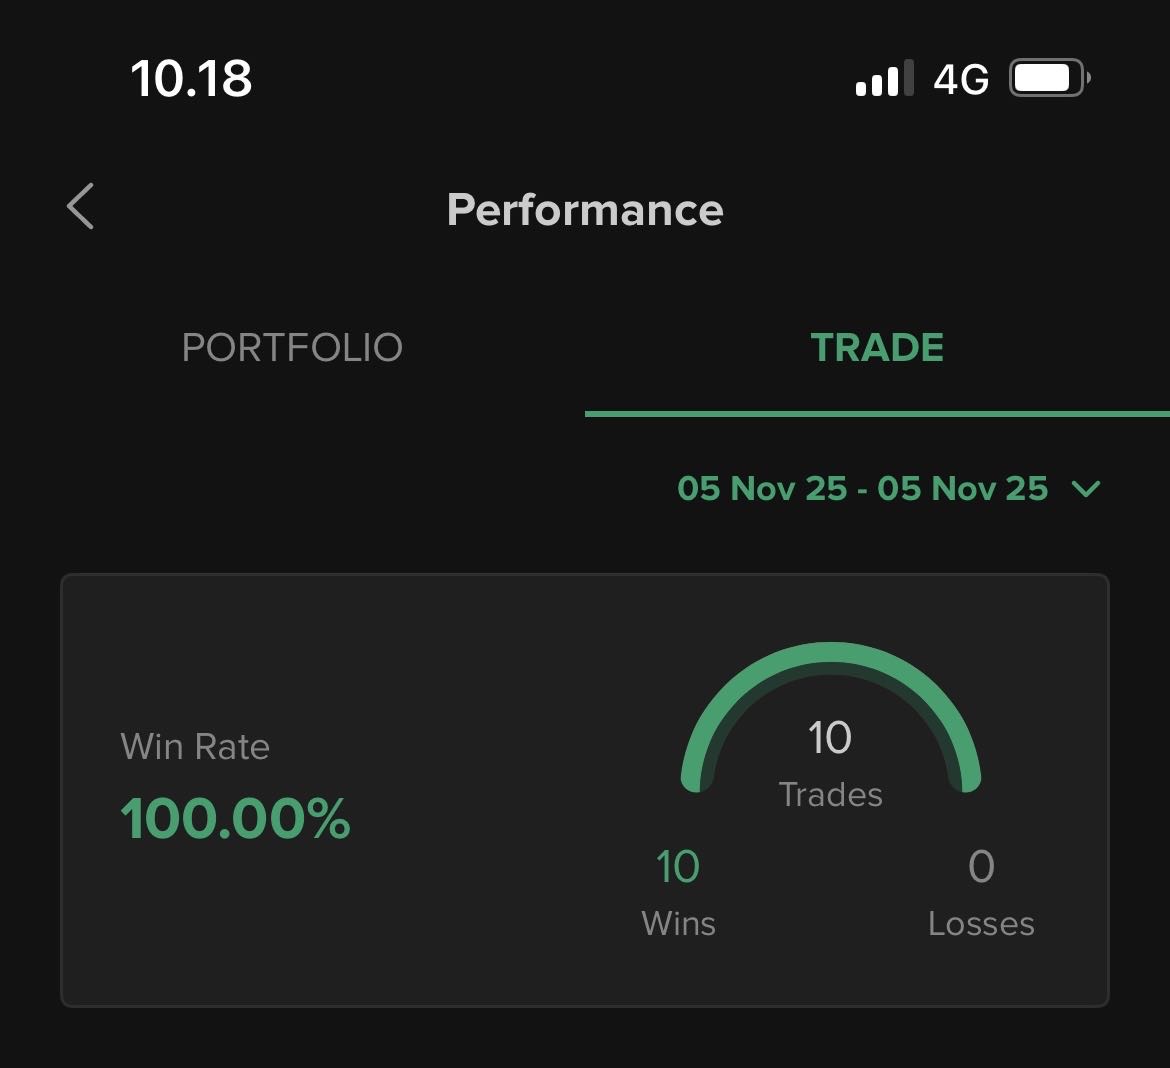Tap the green 10 wins count
Viewport: 1170px width, 1068px height.
678,867
